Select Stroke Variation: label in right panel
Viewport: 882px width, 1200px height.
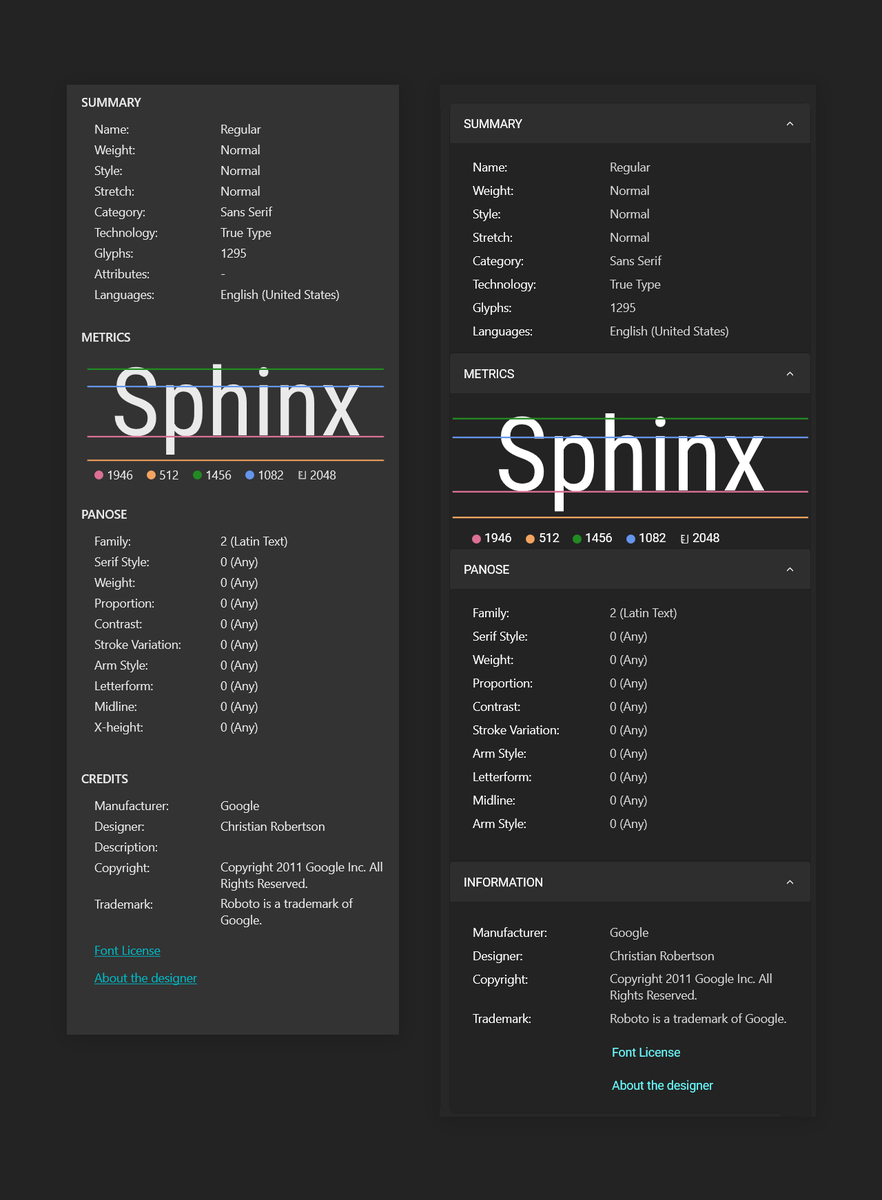pos(516,731)
